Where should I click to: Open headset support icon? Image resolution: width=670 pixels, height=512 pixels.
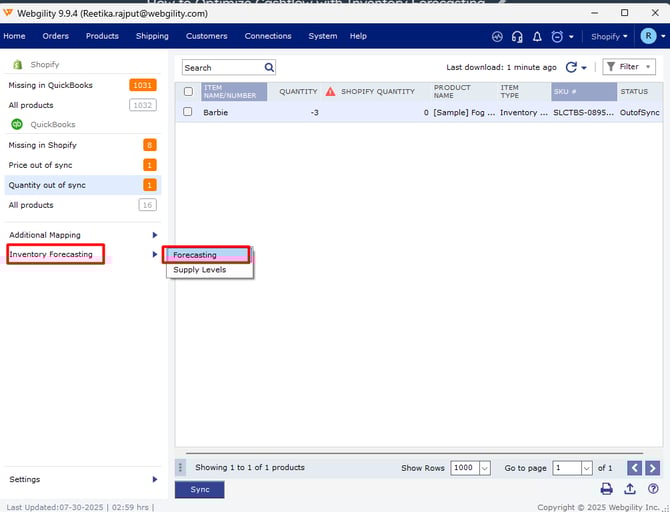tap(517, 37)
